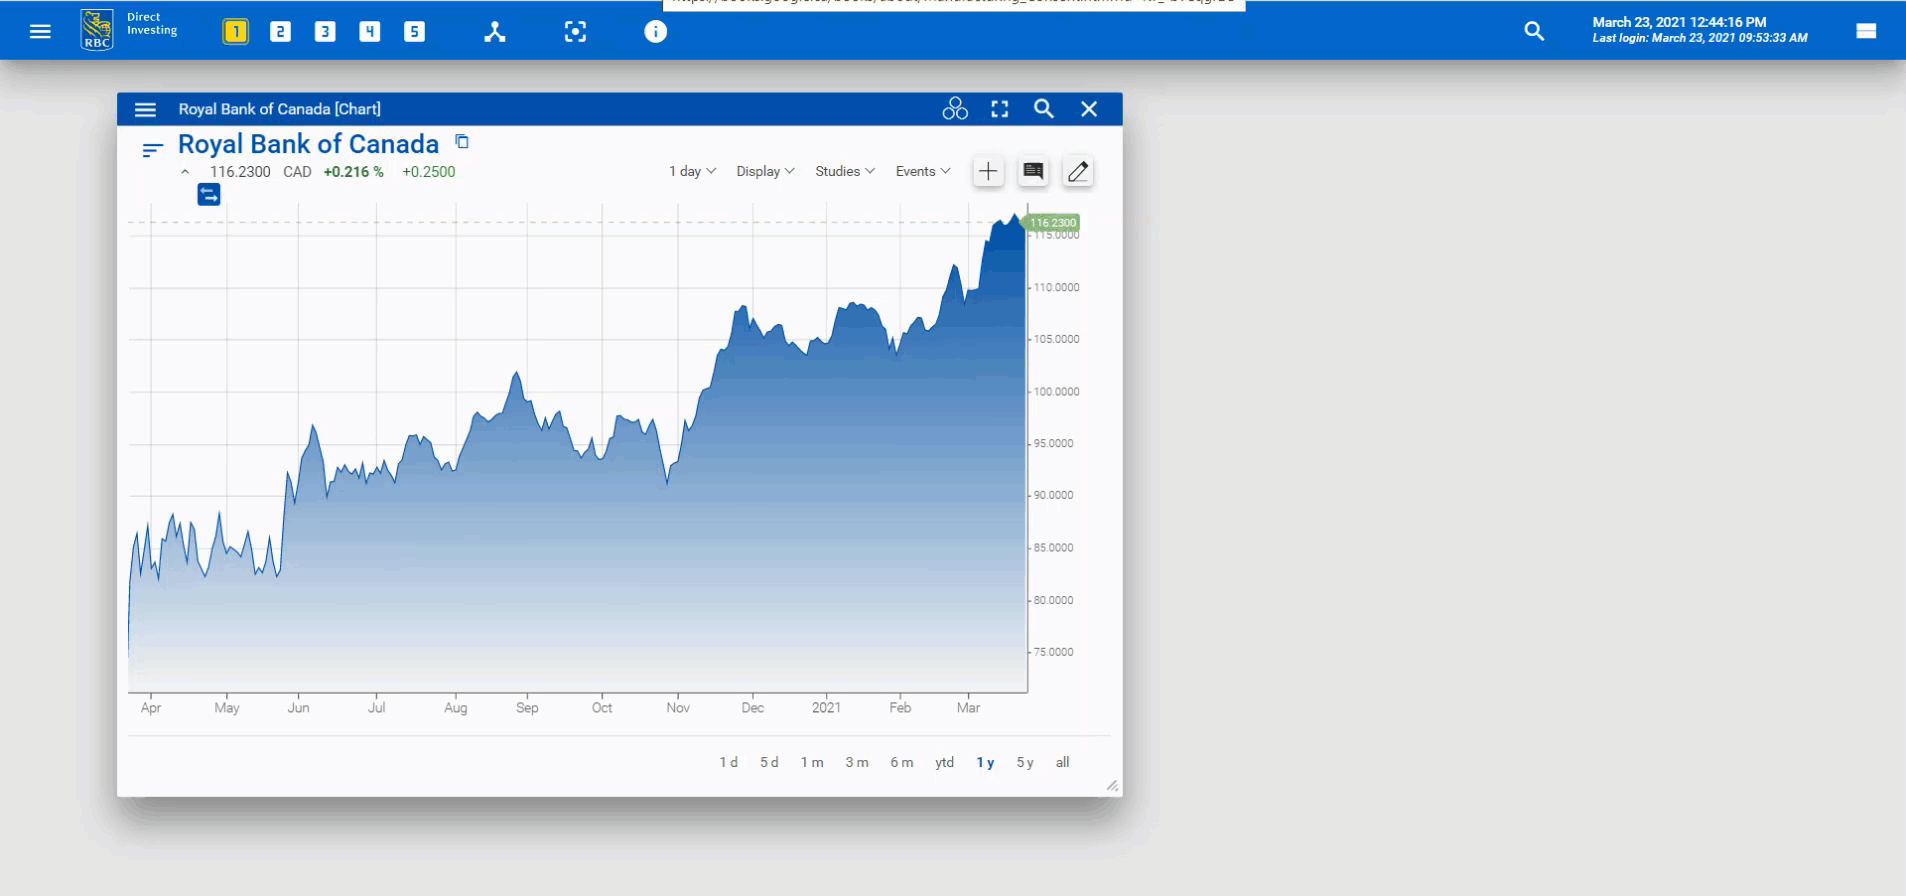Expand chart window to fullscreen
This screenshot has height=896, width=1906.
coord(1000,109)
